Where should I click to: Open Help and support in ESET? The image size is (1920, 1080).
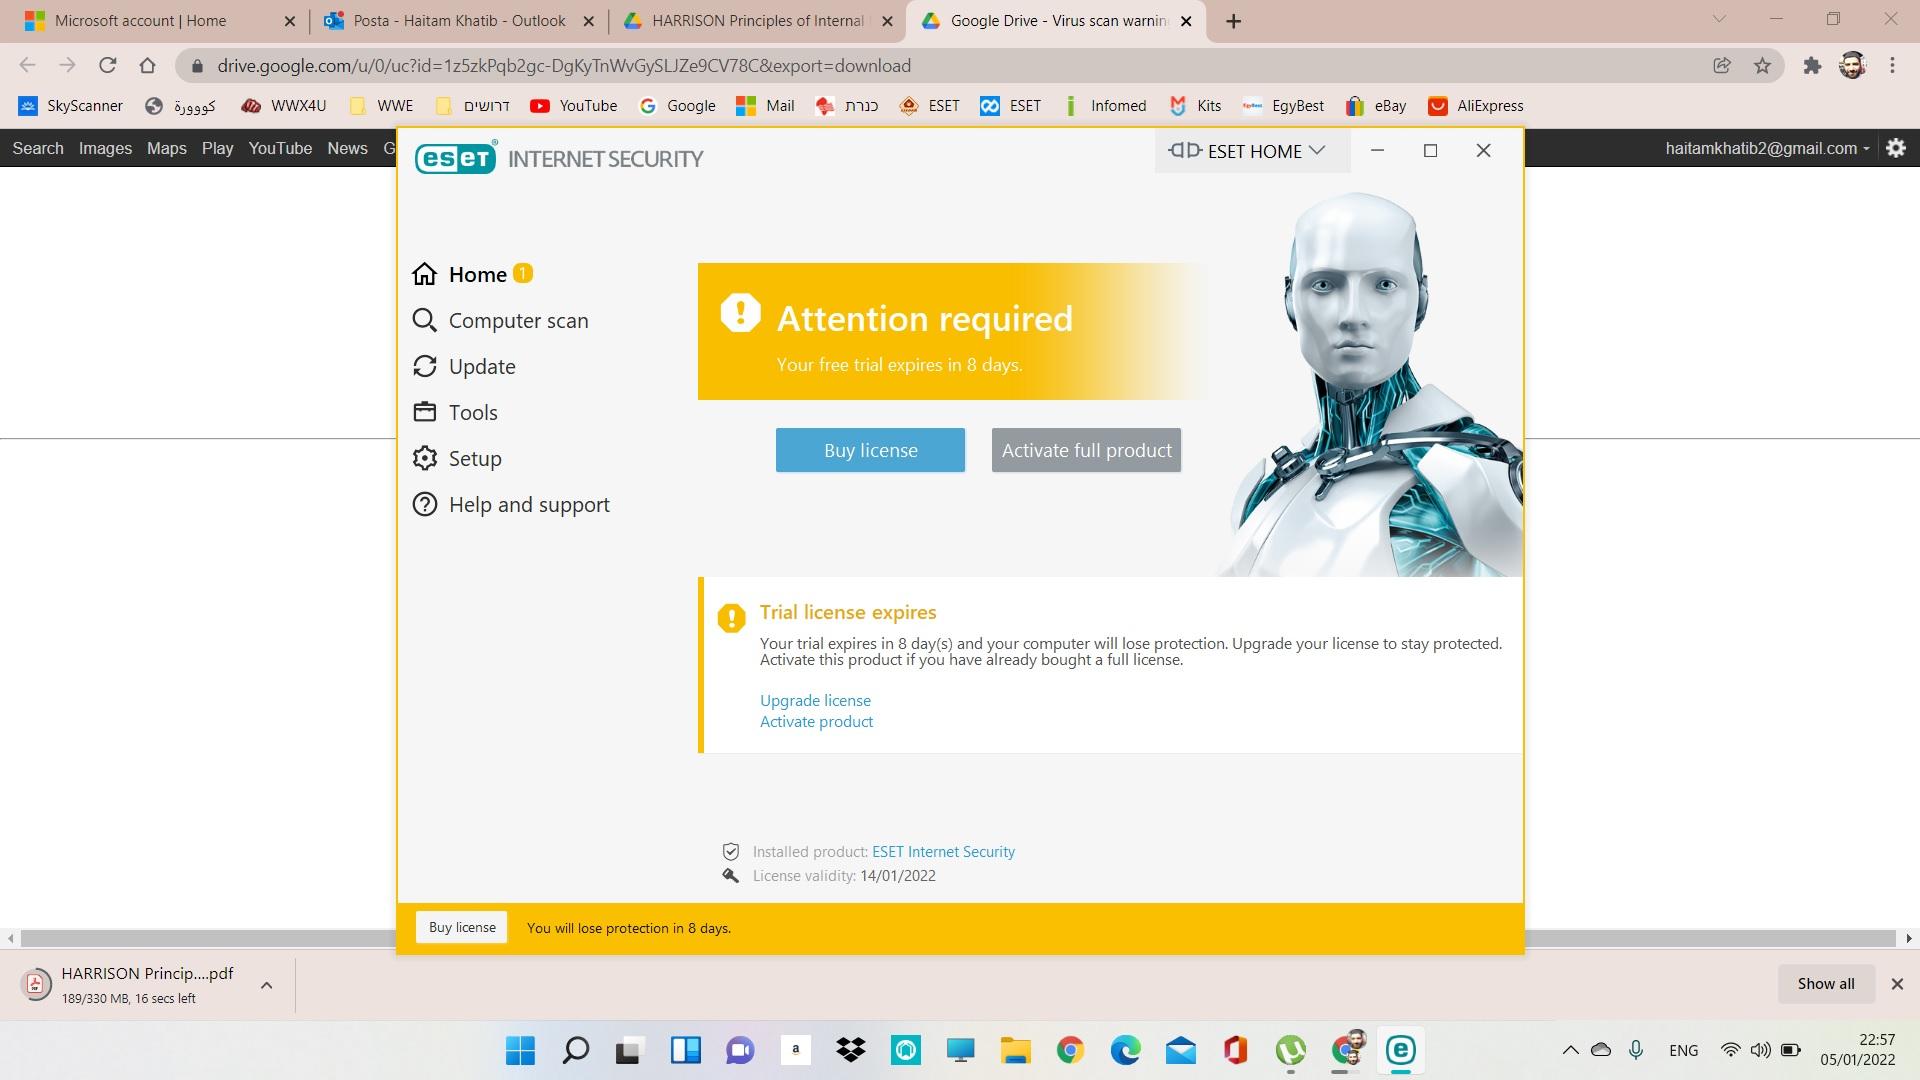(x=511, y=504)
